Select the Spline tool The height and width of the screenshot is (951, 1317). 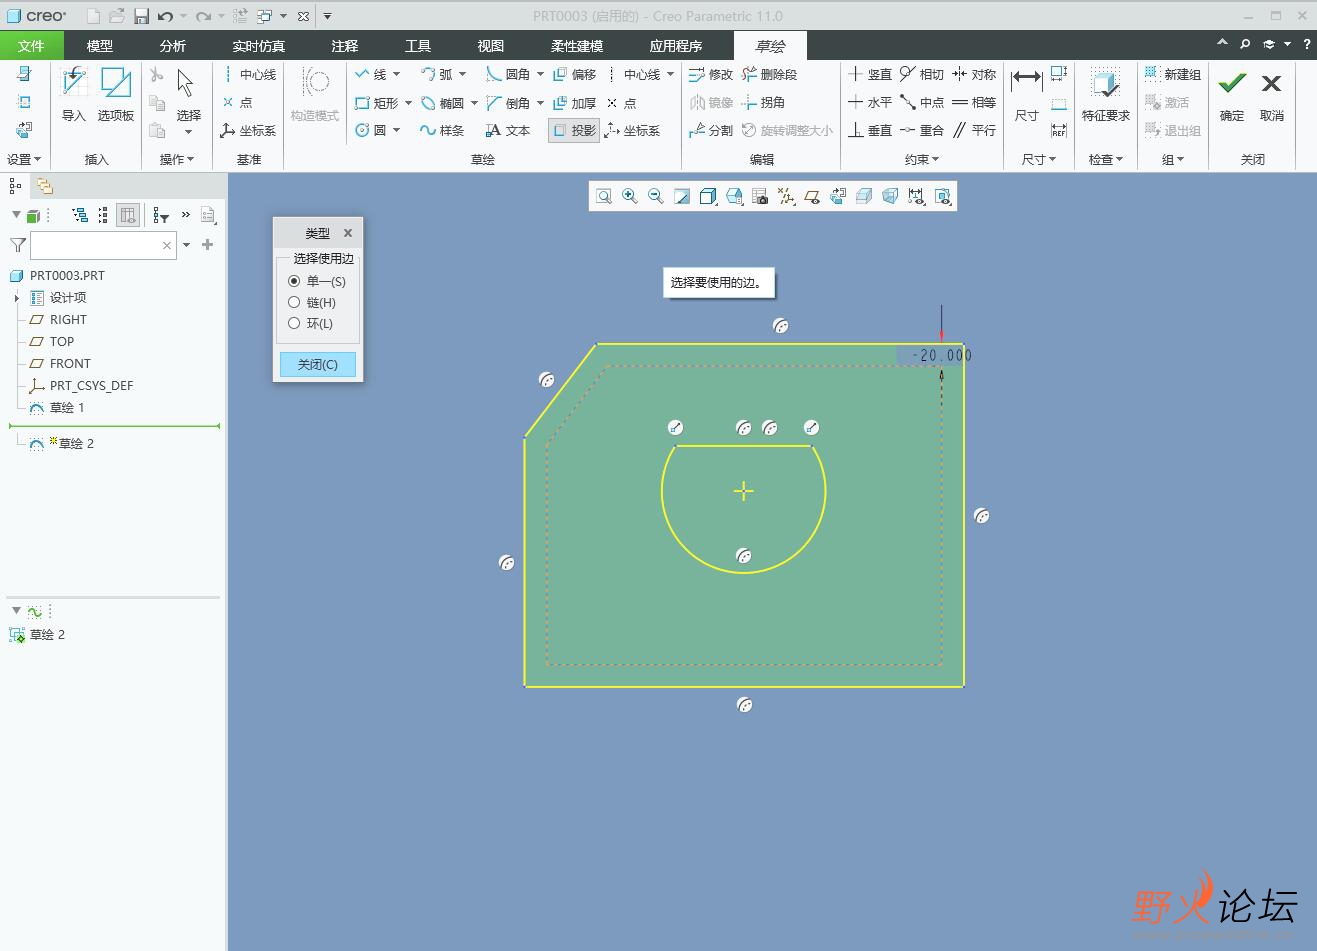(x=442, y=130)
